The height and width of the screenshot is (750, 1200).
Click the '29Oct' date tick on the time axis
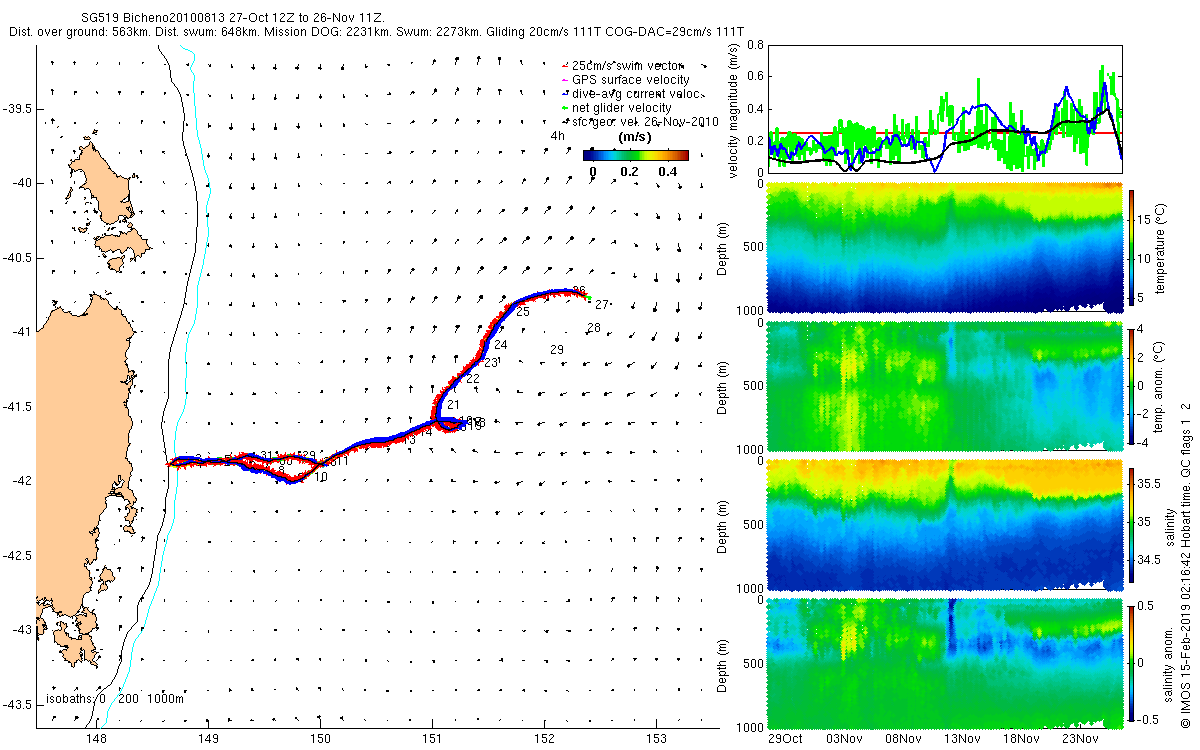[x=785, y=739]
